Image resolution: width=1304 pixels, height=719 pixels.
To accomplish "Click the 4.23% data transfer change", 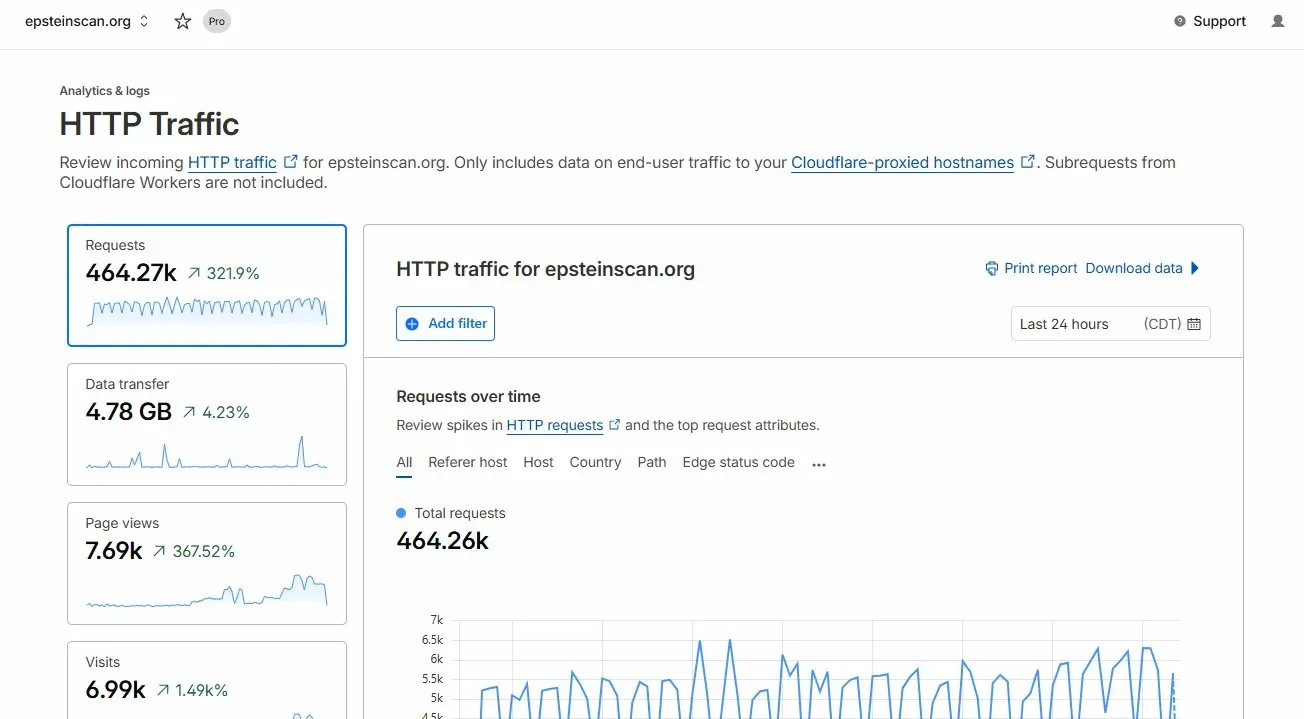I will click(216, 412).
